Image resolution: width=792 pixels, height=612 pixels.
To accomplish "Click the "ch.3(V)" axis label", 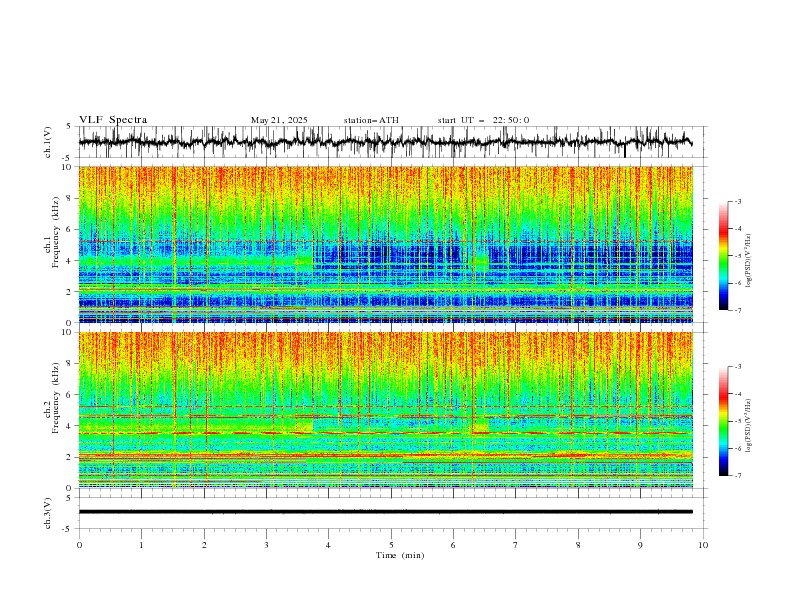I will pos(48,513).
